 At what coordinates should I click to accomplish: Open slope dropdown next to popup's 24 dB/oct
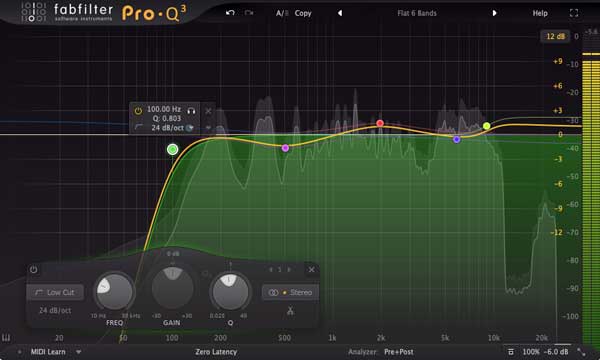[x=189, y=128]
